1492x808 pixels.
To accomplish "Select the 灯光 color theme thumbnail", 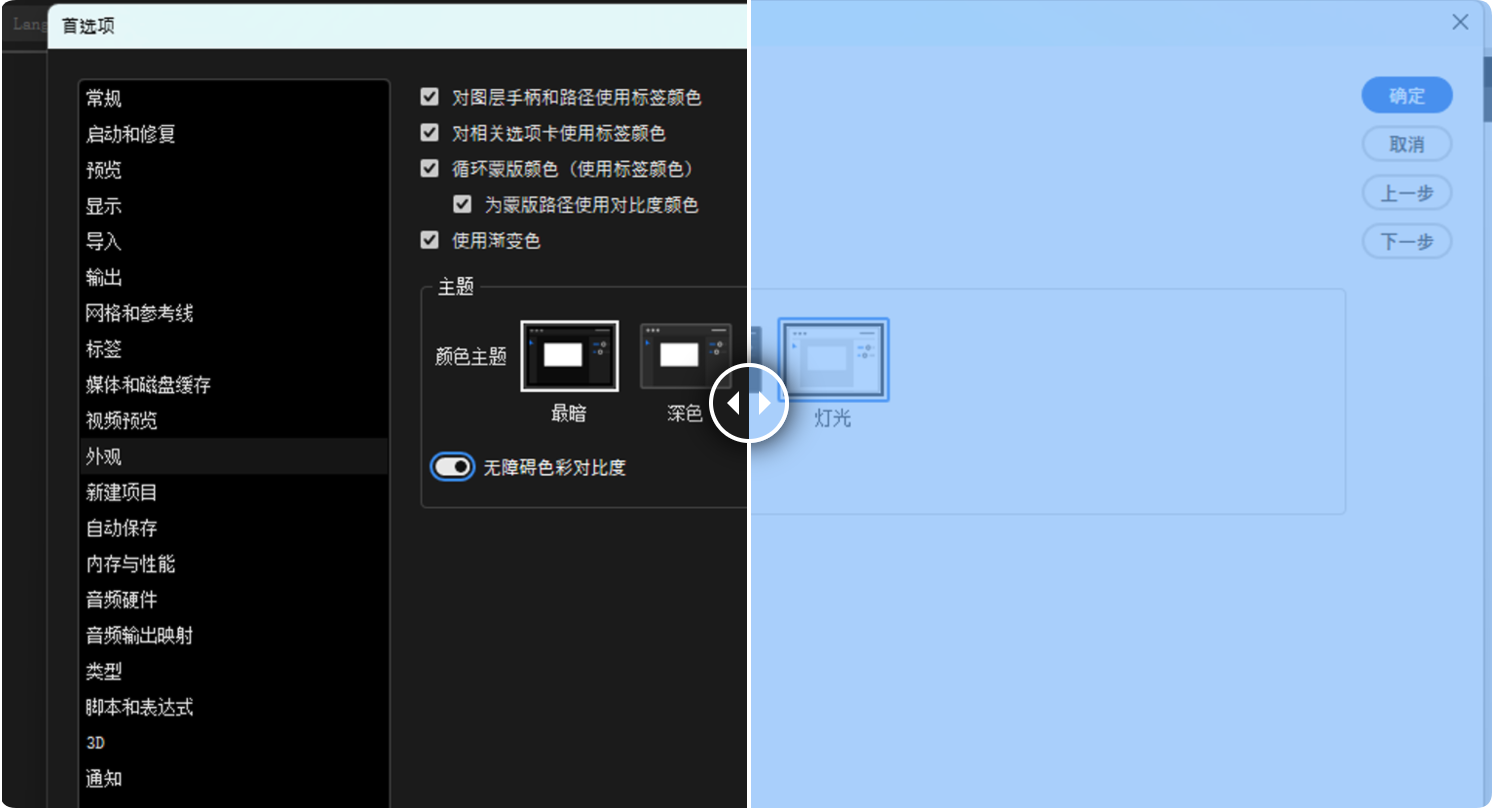I will (x=833, y=359).
